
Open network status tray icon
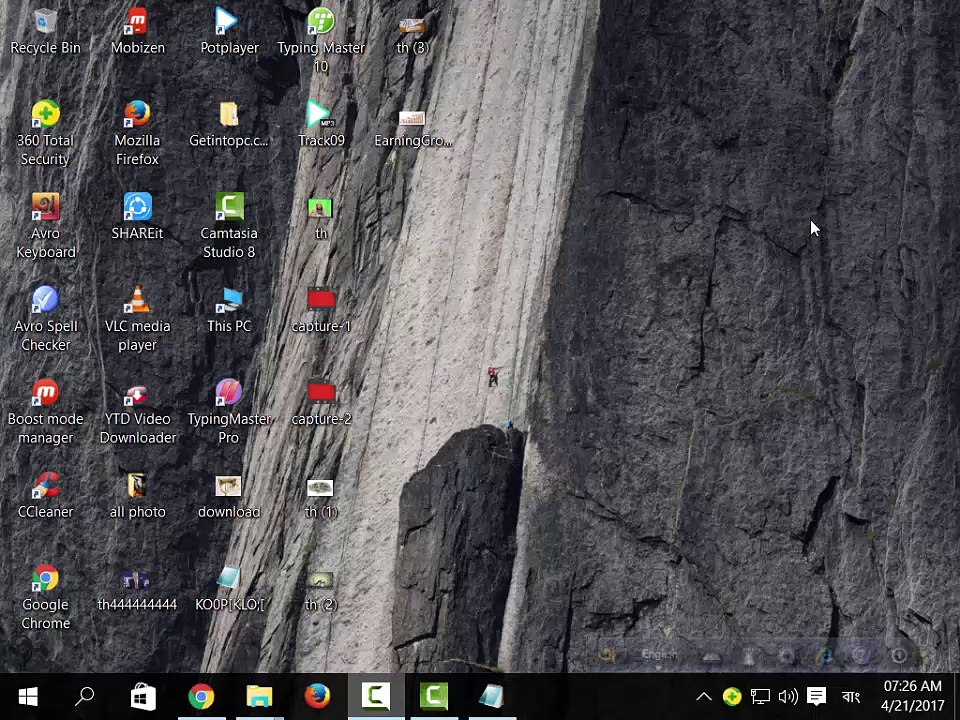[760, 696]
